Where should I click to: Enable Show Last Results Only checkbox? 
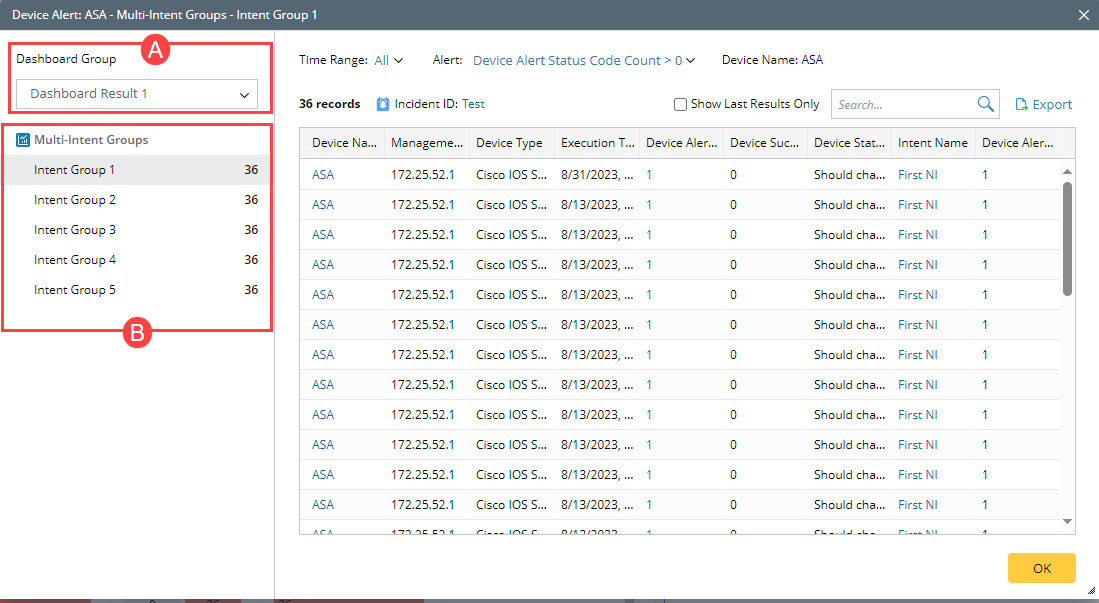[x=680, y=104]
